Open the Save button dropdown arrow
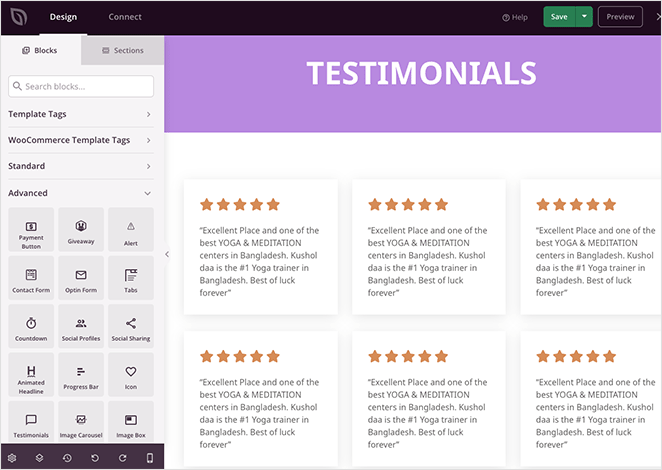 [x=585, y=17]
